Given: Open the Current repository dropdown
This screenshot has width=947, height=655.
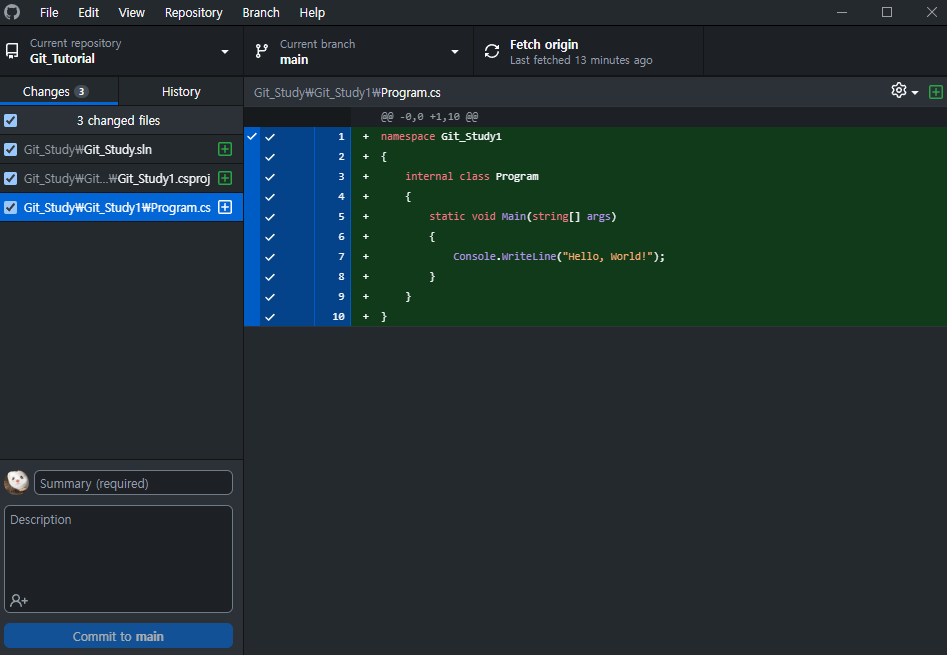Looking at the screenshot, I should pos(121,51).
